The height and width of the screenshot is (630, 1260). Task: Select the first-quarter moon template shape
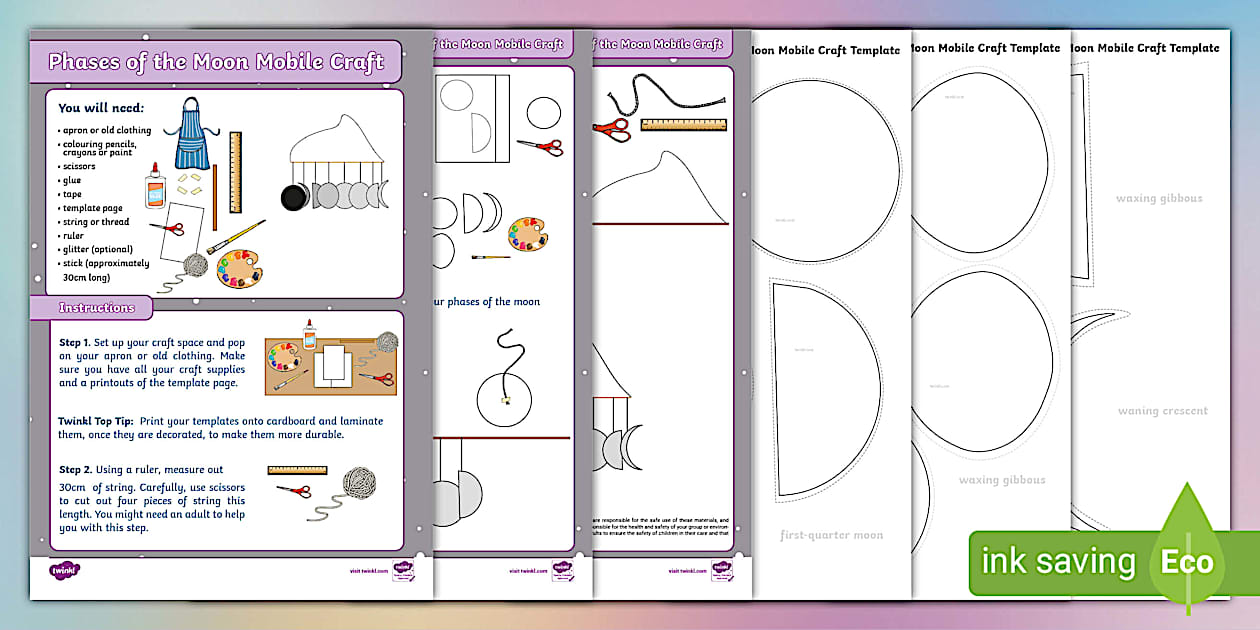pyautogui.click(x=810, y=390)
